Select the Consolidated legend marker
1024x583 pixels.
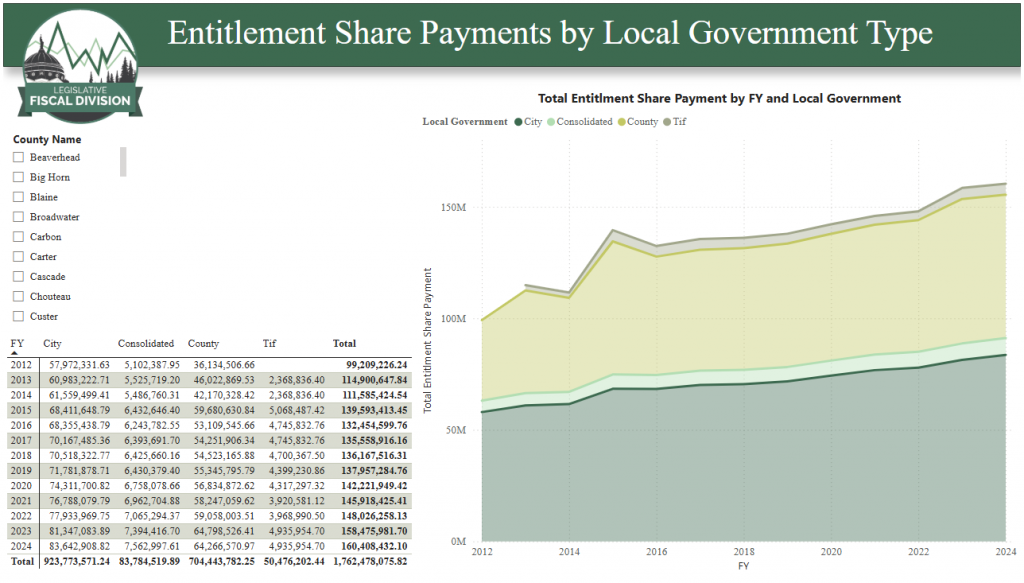click(x=550, y=122)
